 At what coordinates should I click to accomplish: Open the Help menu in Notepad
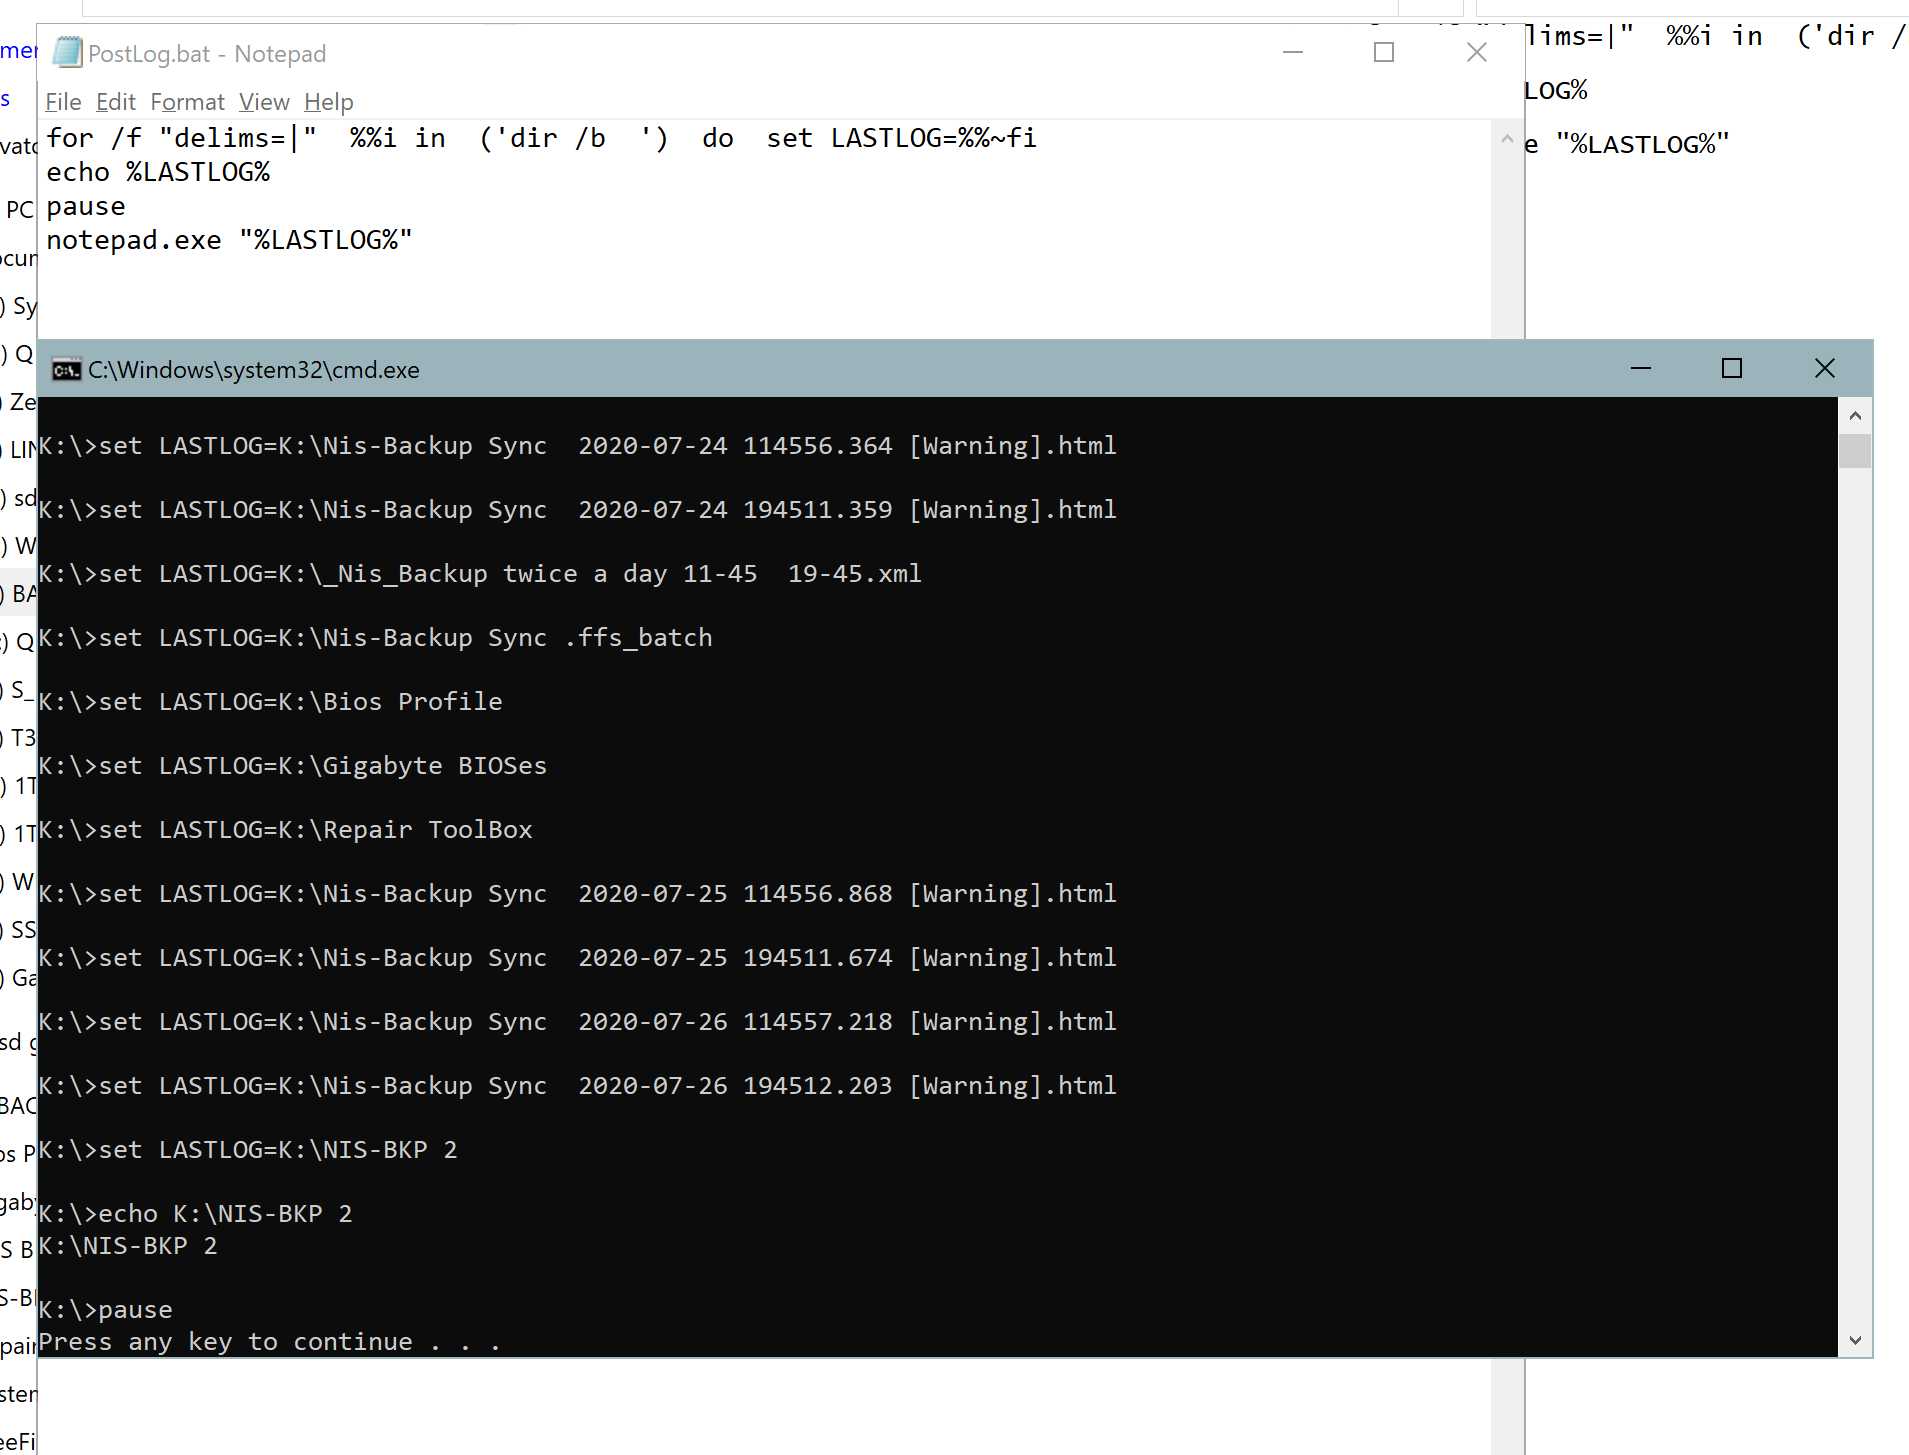point(329,102)
